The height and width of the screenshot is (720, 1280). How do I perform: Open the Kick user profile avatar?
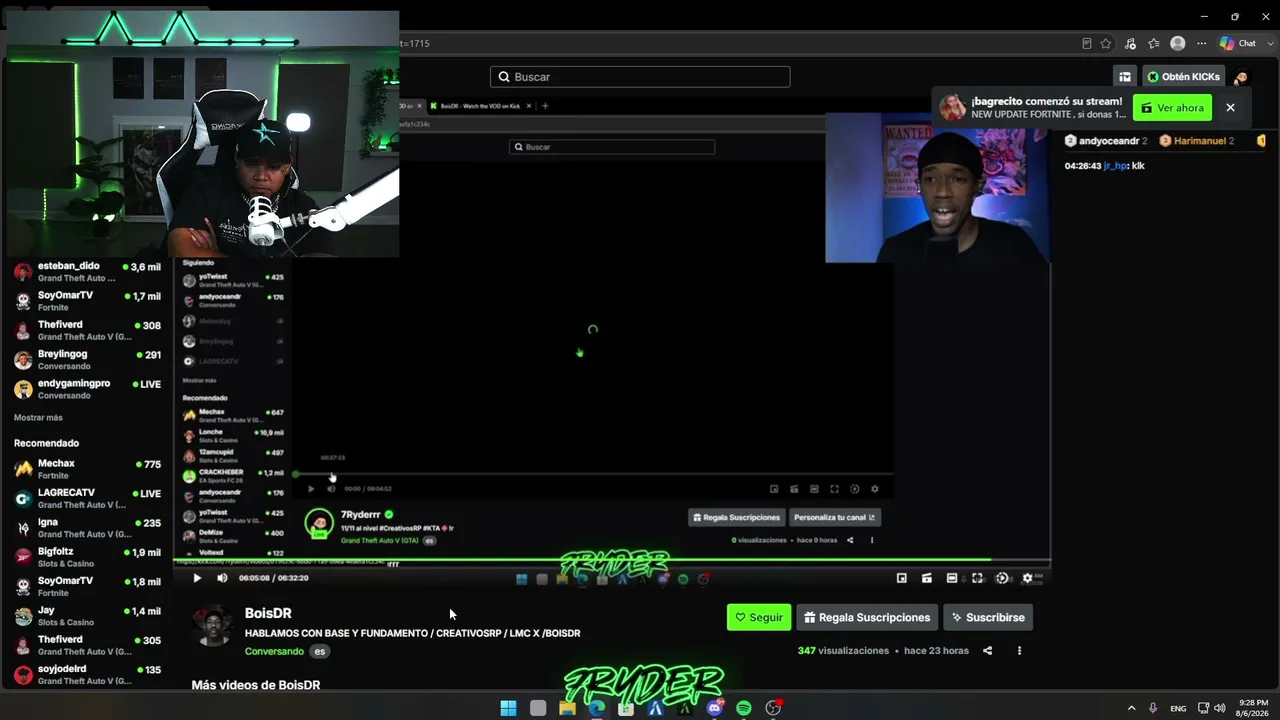click(x=1241, y=77)
